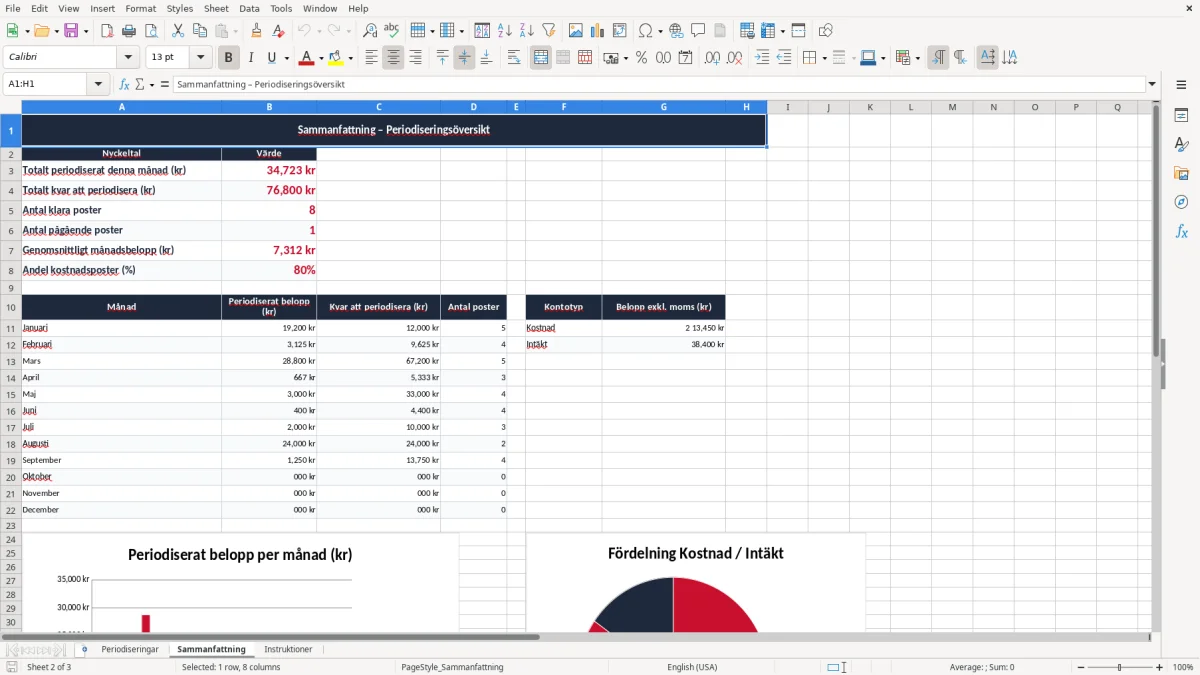
Task: Click the Save document icon
Action: (71, 31)
